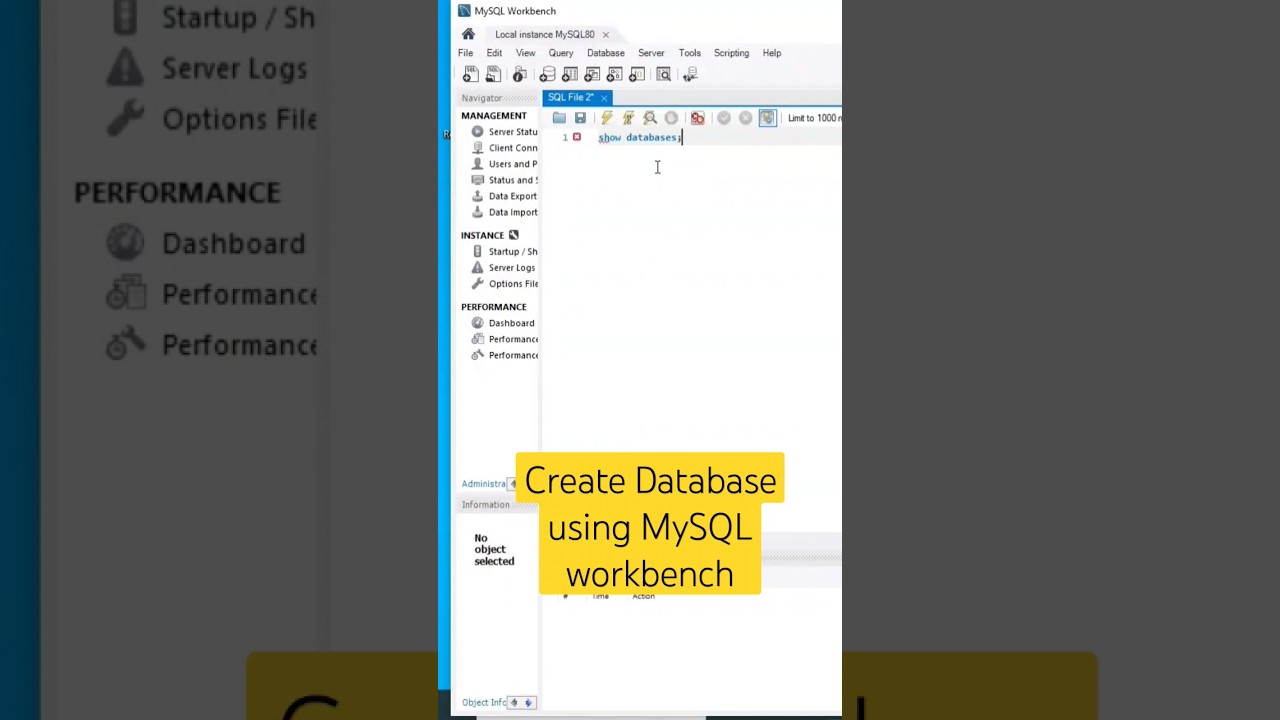Go to the Workbench home screen icon

coord(468,34)
